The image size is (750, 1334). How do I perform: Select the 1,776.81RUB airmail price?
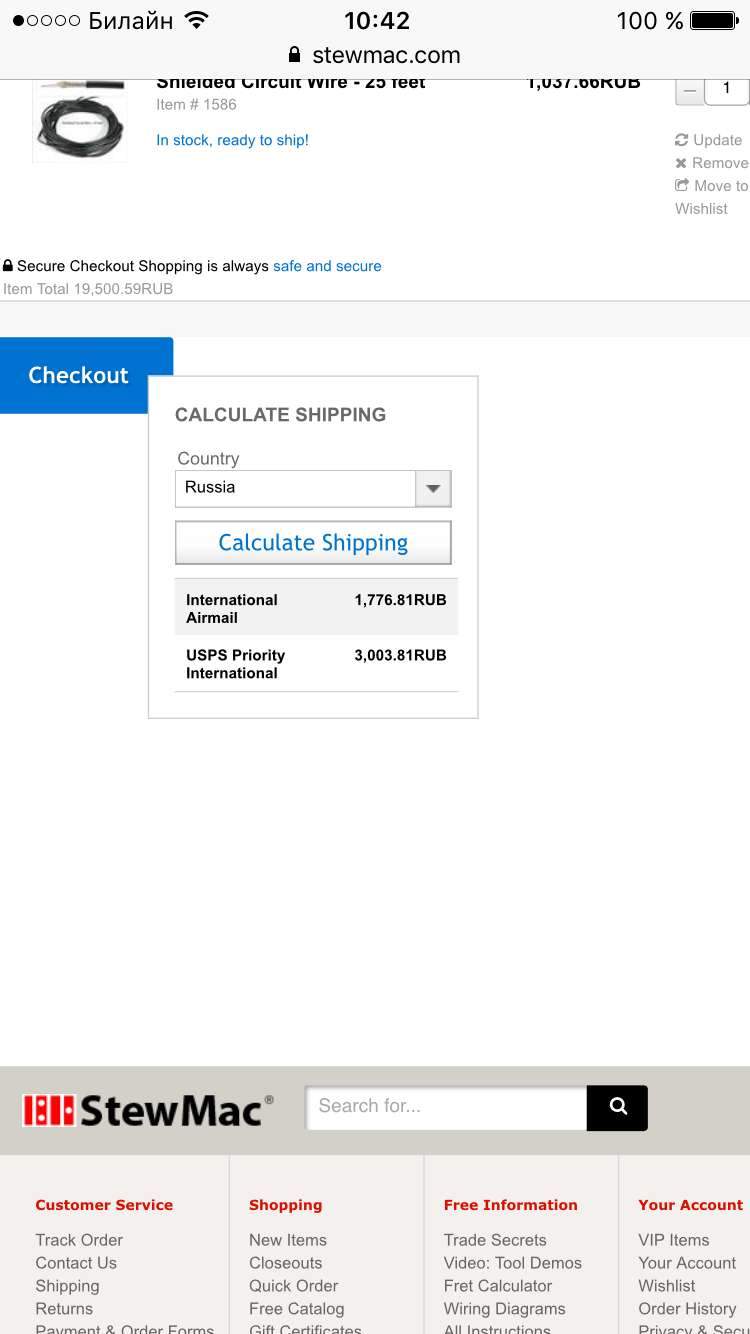(400, 600)
